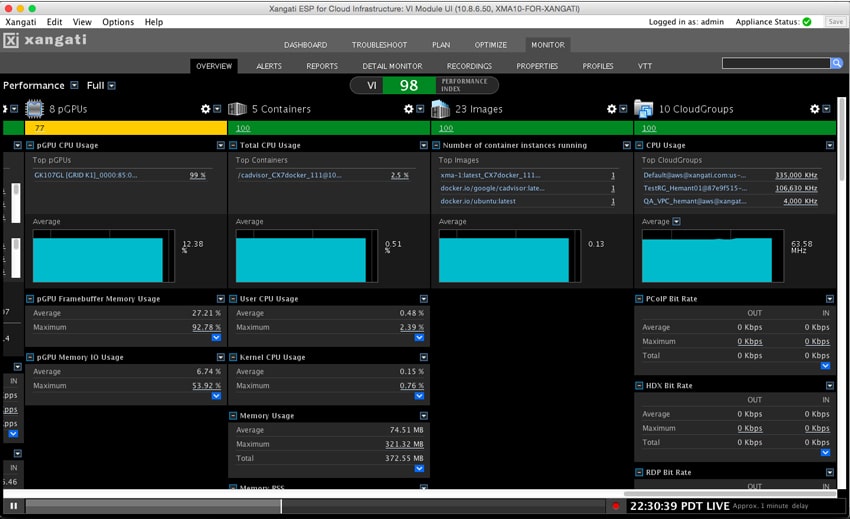
Task: Open the Total CPU Usage options dropdown
Action: 424,145
